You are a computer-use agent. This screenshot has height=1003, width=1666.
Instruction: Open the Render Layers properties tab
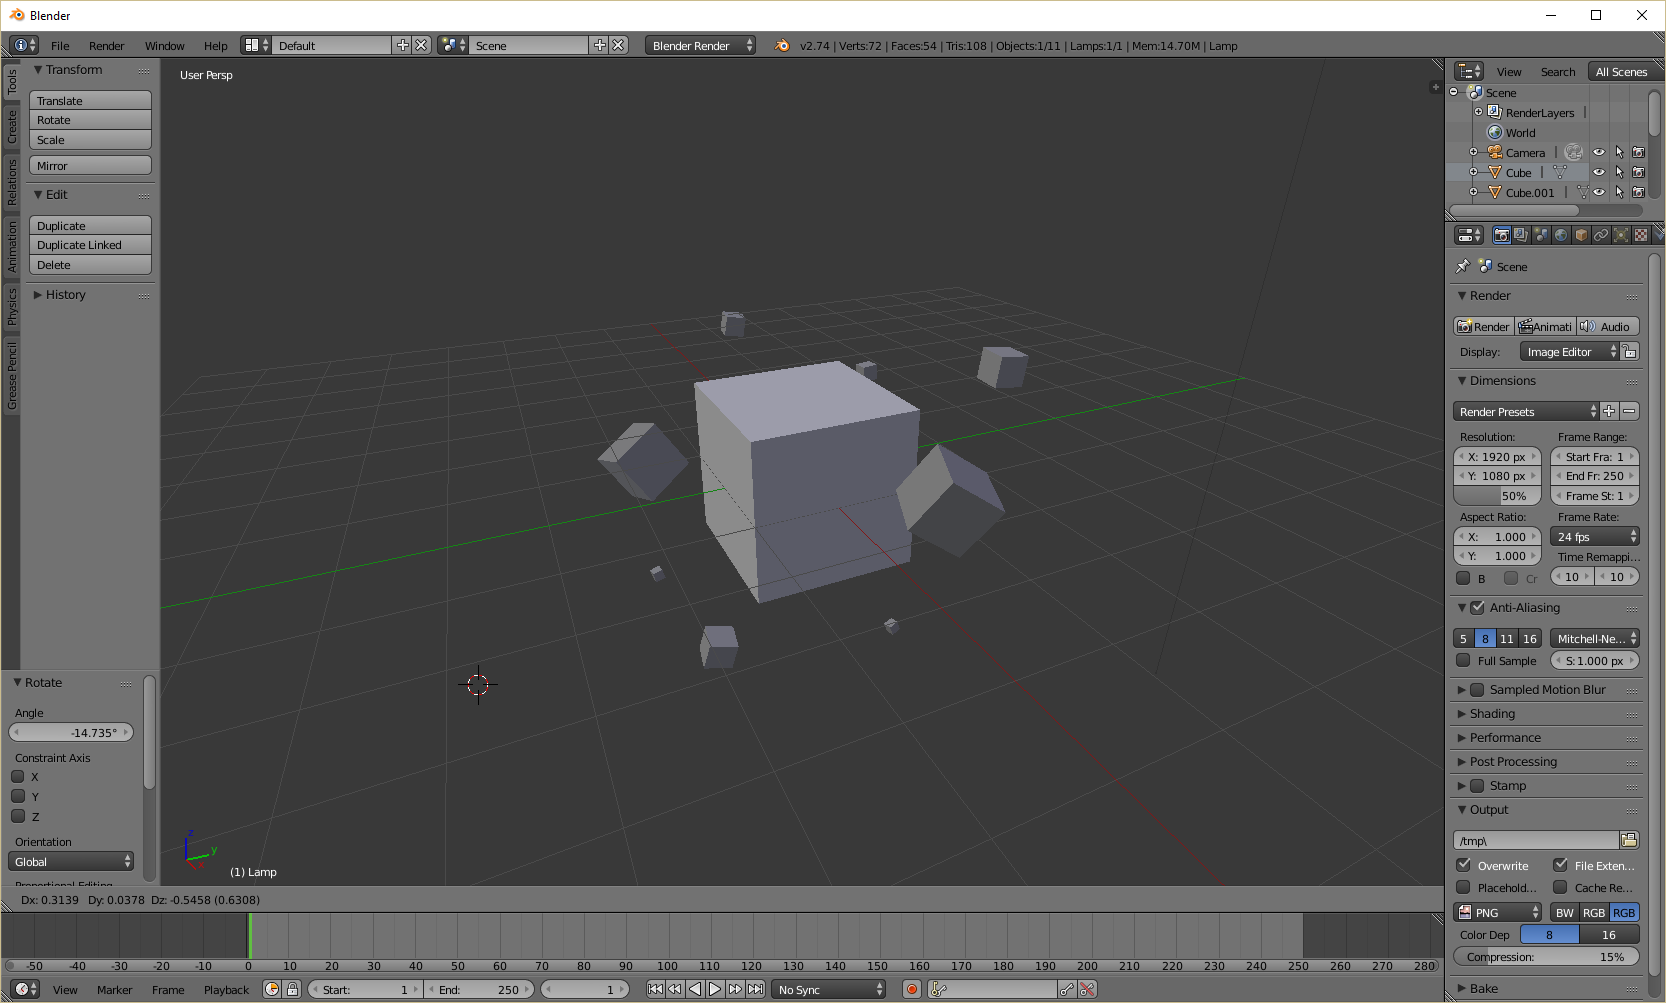tap(1521, 235)
